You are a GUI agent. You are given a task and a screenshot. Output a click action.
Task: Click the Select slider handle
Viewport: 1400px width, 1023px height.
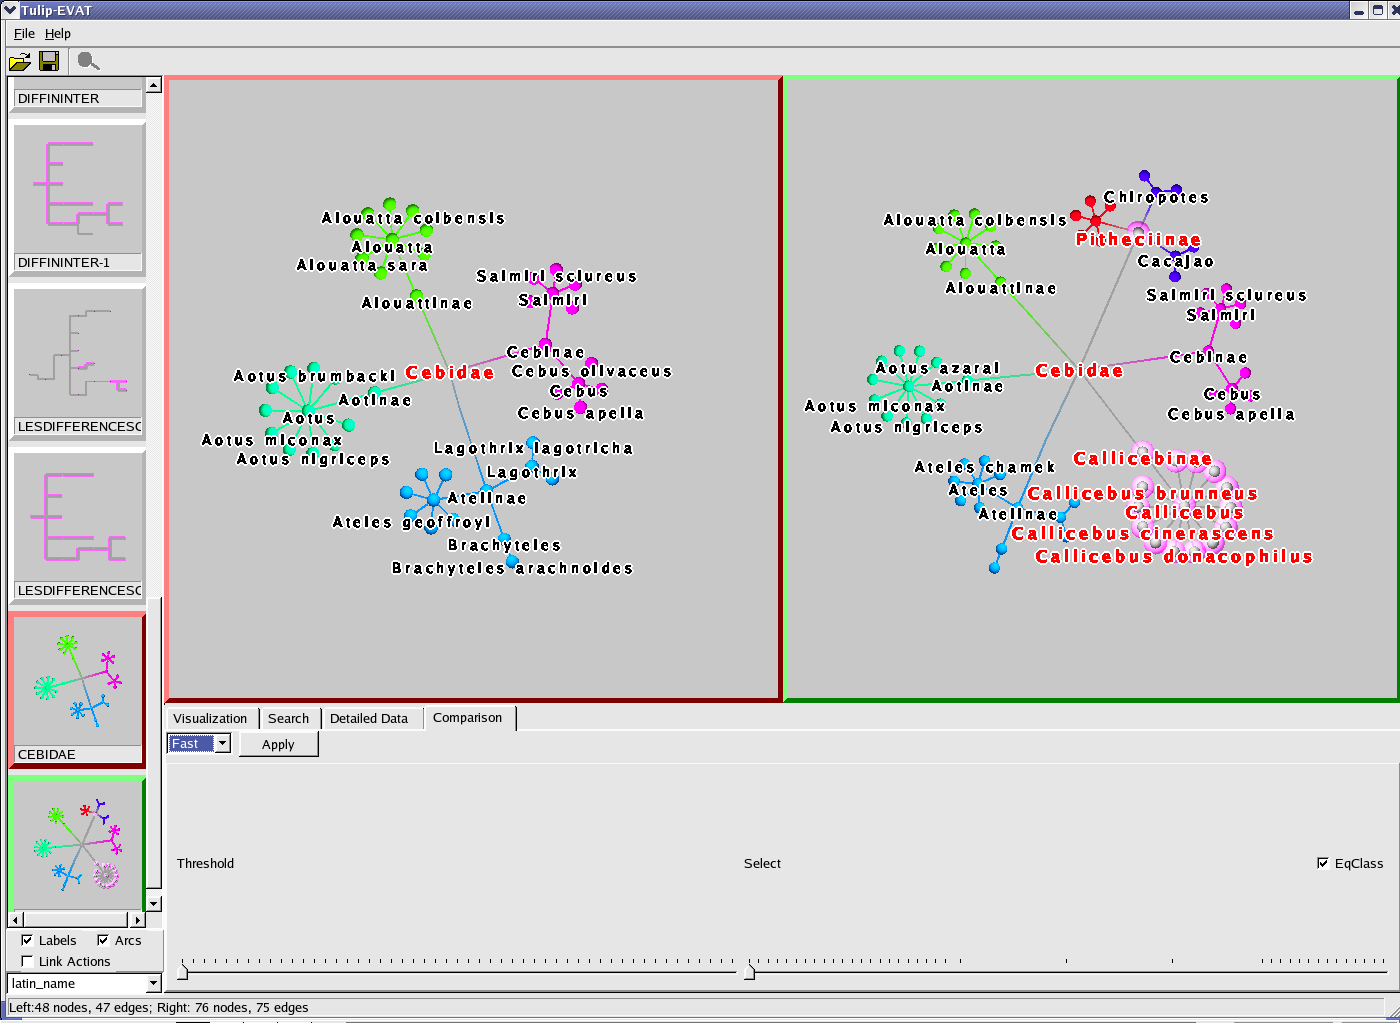[749, 971]
